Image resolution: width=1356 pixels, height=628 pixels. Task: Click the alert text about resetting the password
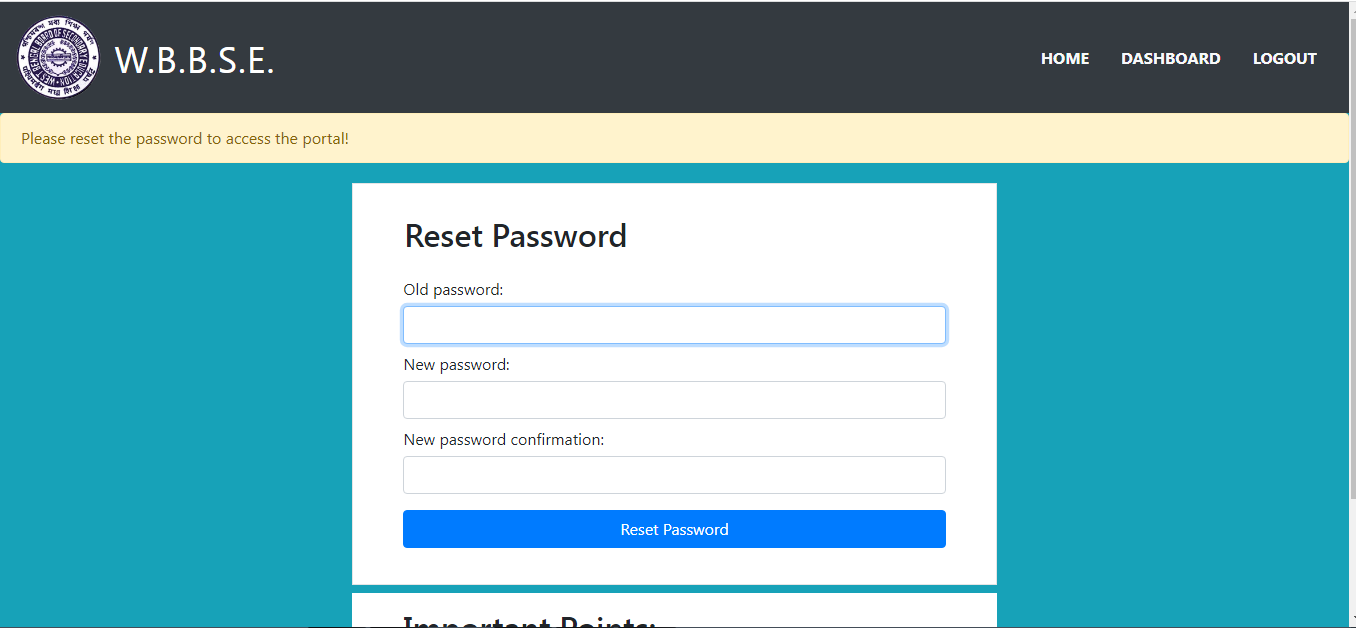pos(185,139)
